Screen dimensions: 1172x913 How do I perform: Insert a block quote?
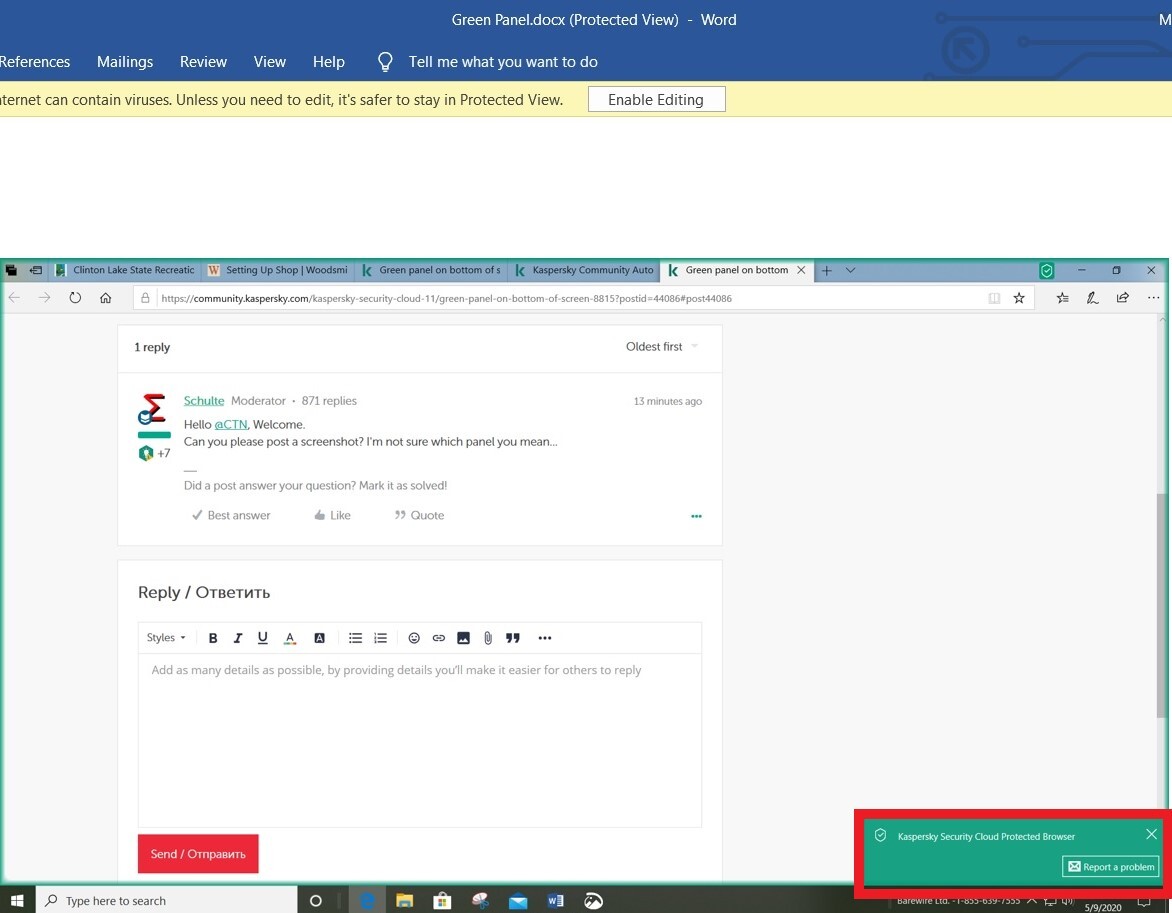pos(513,638)
